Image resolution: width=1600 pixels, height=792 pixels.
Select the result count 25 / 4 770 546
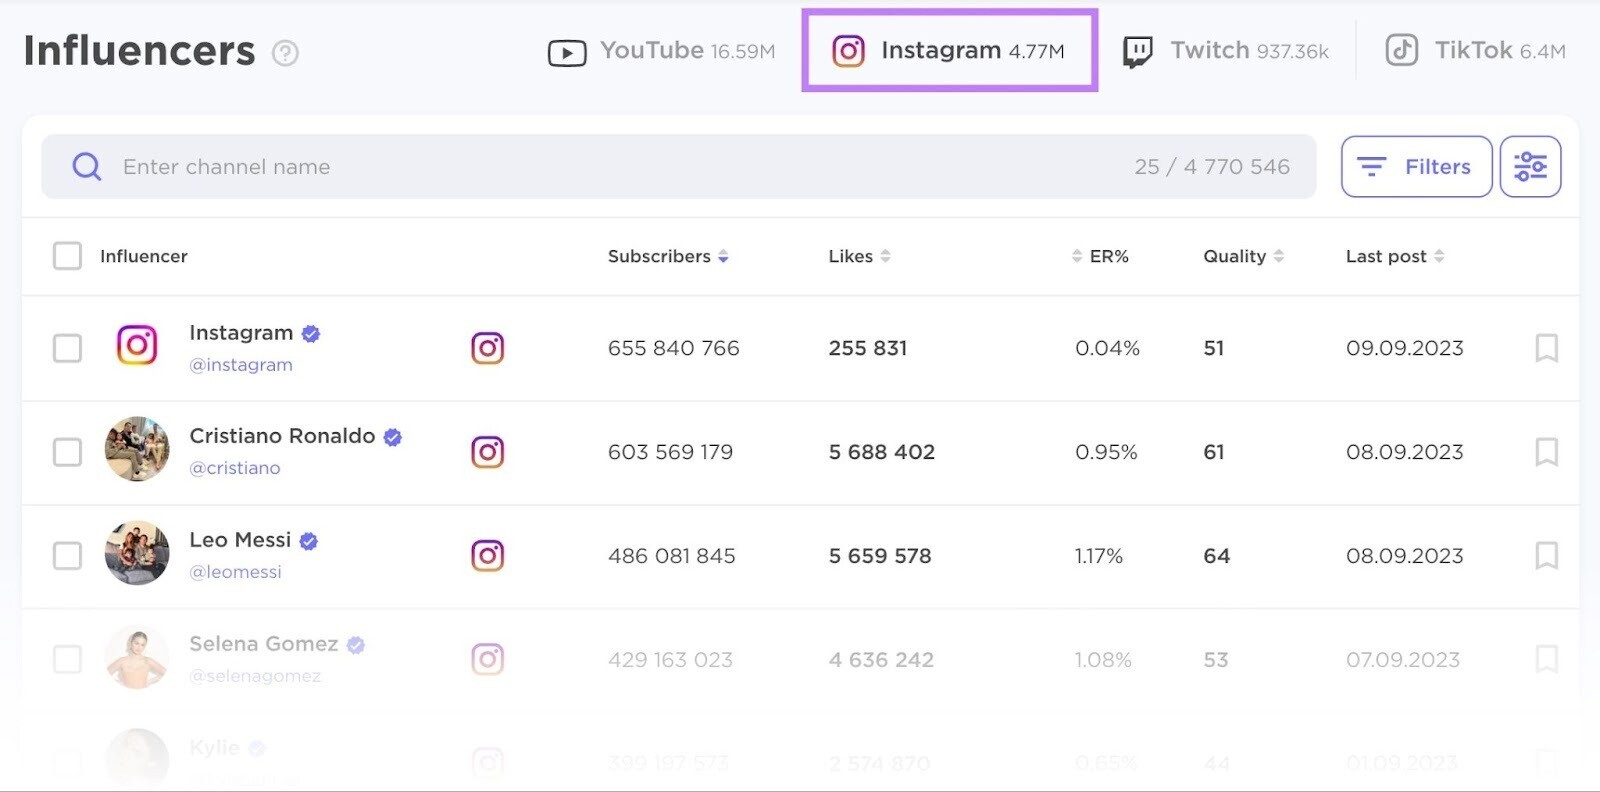tap(1212, 167)
